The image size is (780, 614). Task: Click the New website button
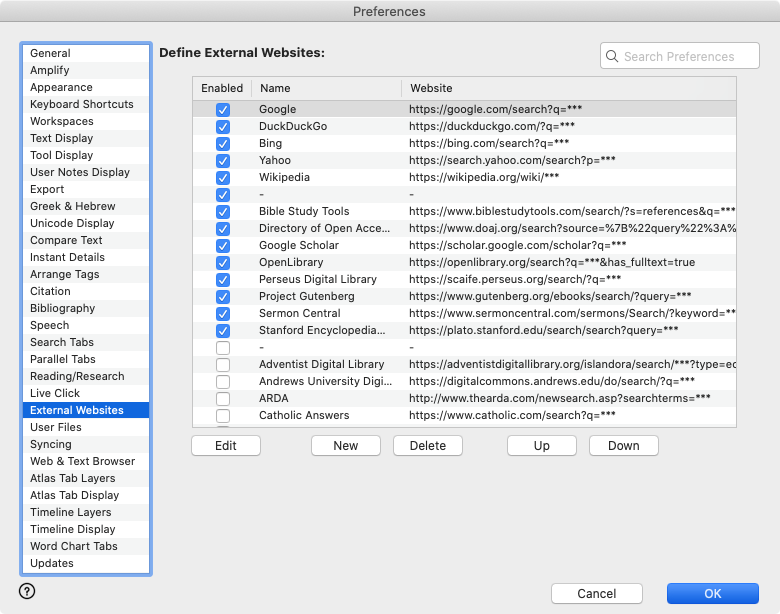point(345,446)
